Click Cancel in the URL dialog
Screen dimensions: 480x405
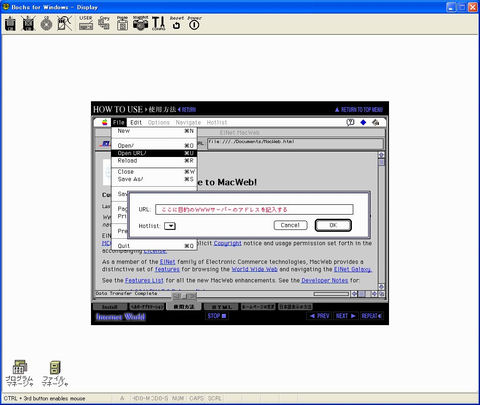click(x=290, y=225)
